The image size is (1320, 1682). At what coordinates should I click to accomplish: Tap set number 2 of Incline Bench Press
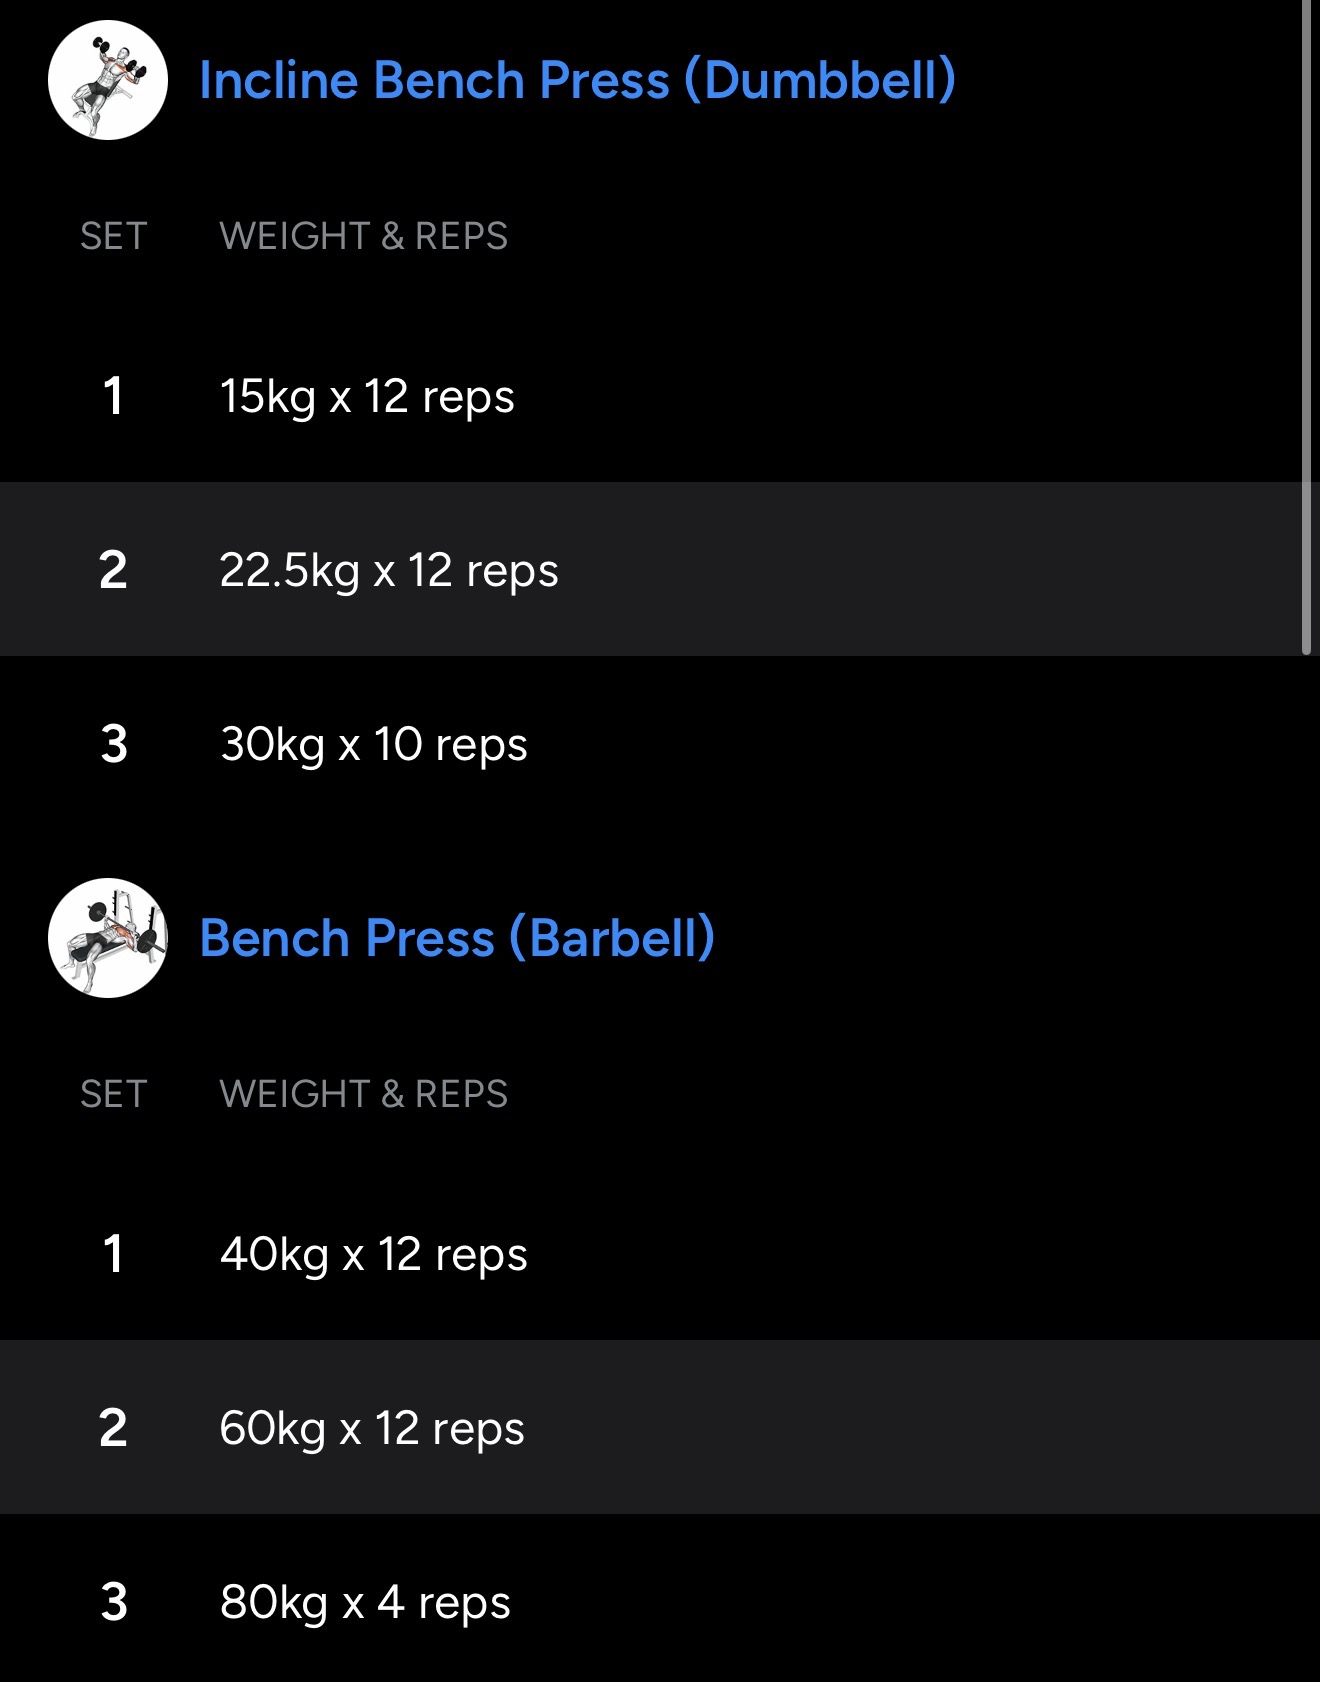click(x=113, y=570)
